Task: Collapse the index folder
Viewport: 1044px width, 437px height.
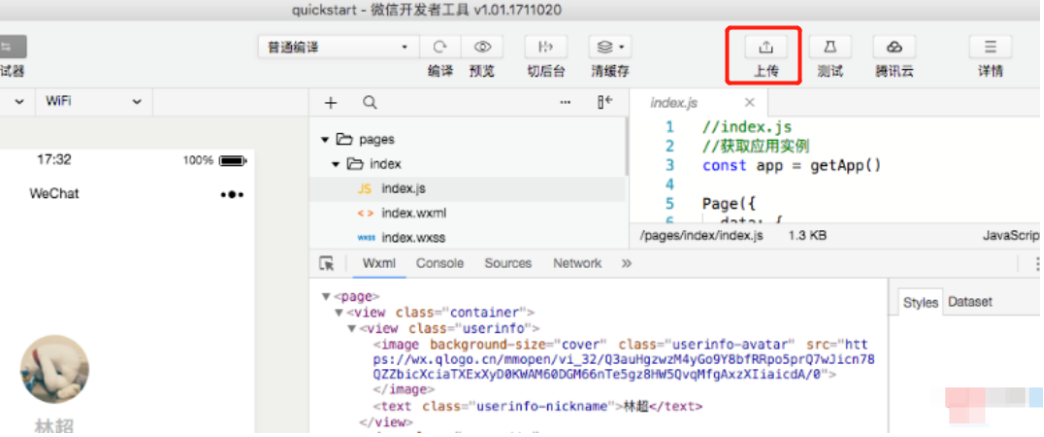Action: [x=336, y=164]
